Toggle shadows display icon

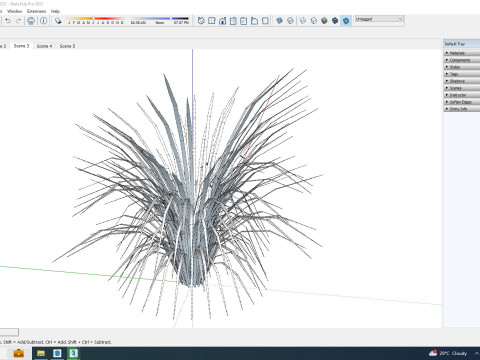58,21
